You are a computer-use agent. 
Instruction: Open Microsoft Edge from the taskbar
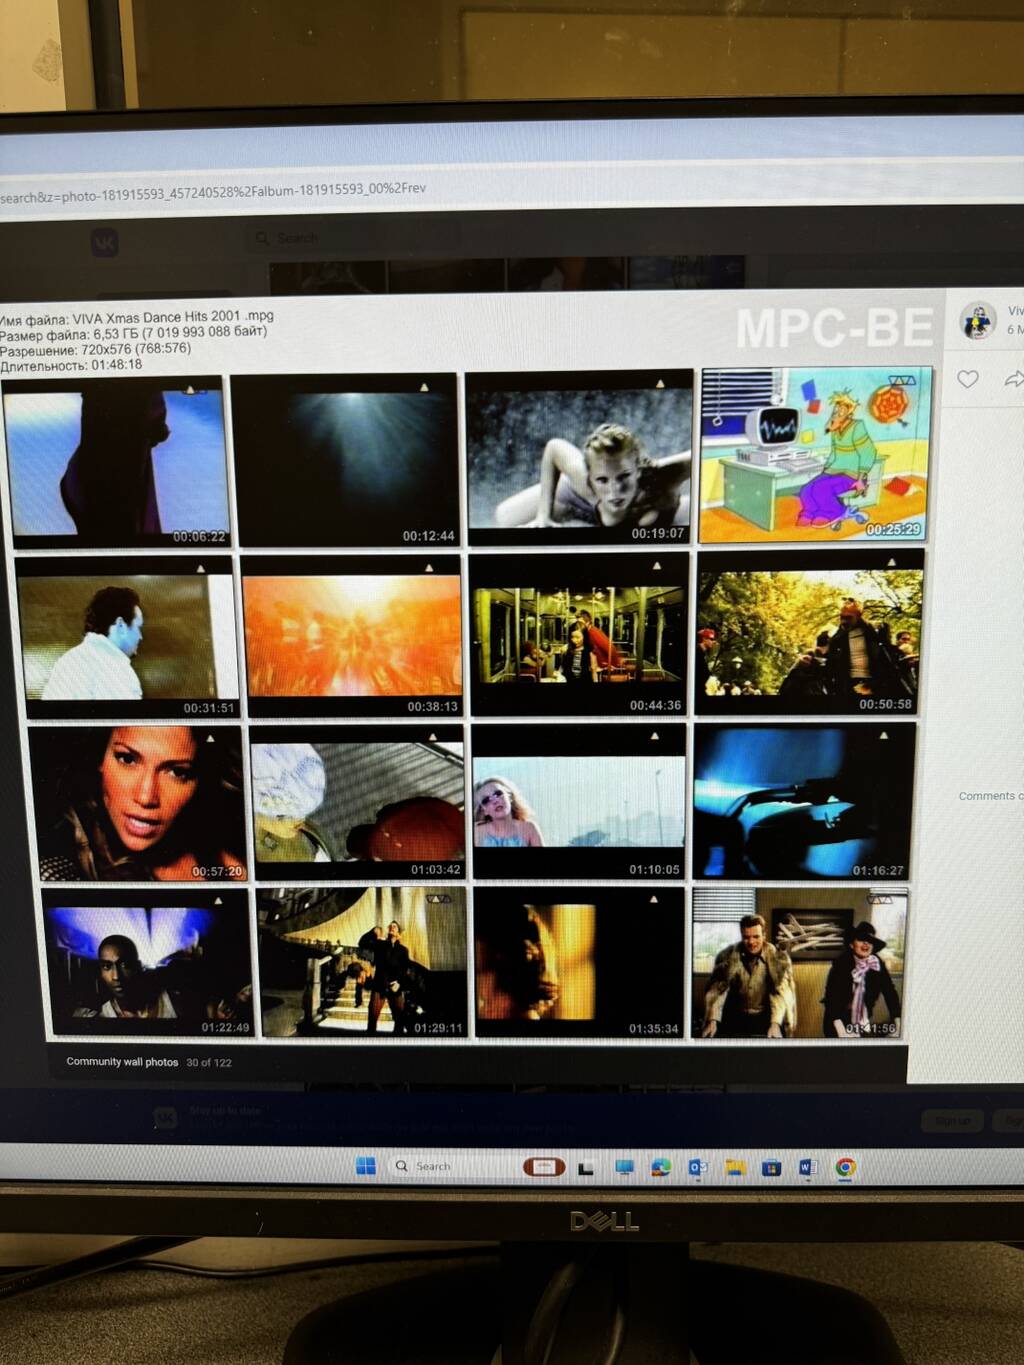click(661, 1167)
